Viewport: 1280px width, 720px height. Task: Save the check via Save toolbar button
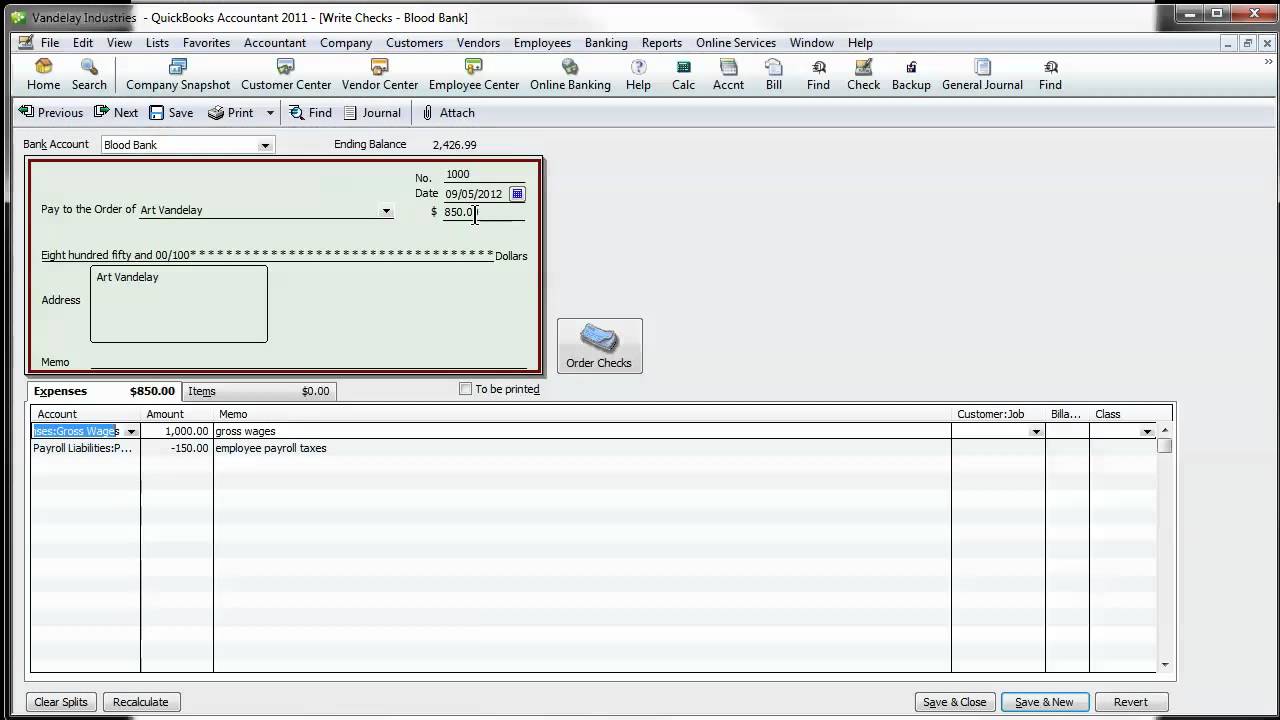click(x=171, y=113)
